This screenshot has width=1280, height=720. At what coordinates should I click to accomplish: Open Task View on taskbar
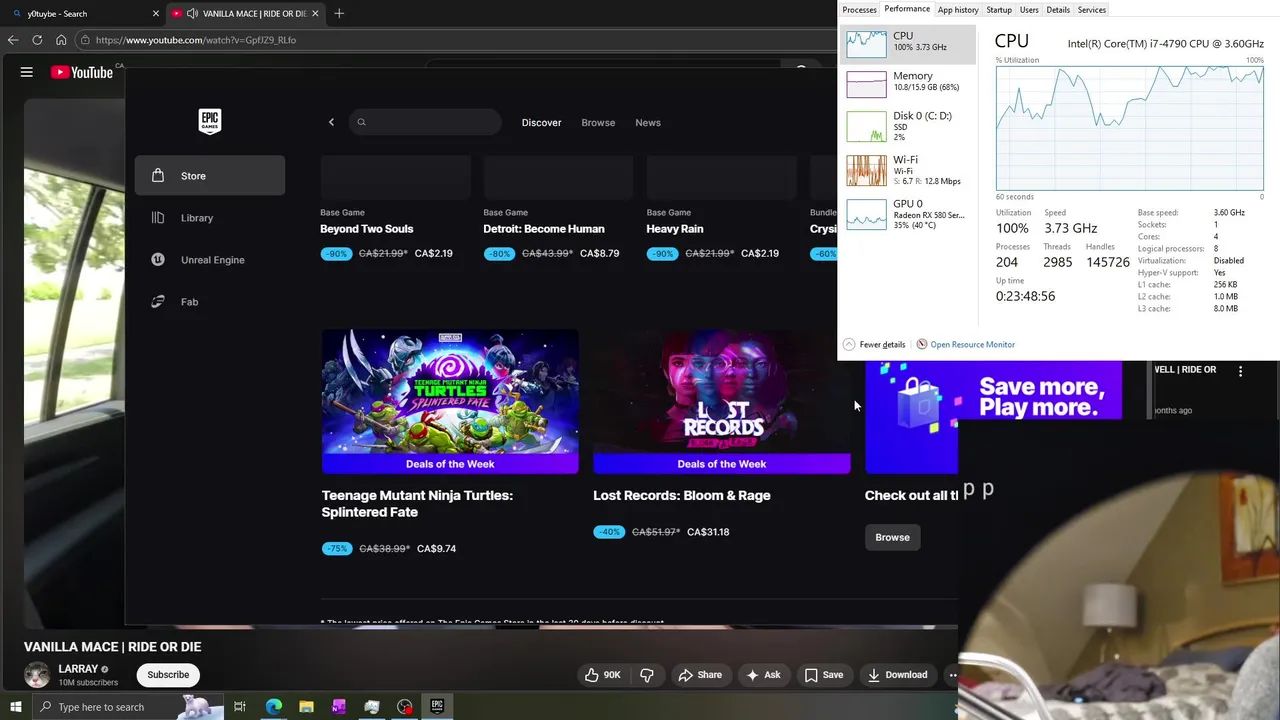pyautogui.click(x=240, y=707)
